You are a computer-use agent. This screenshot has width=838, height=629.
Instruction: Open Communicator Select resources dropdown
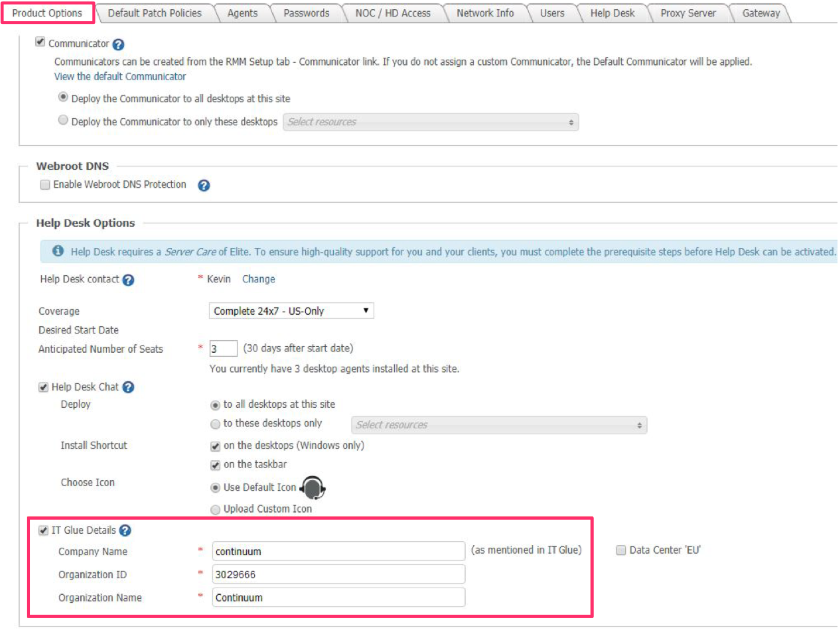tap(431, 122)
